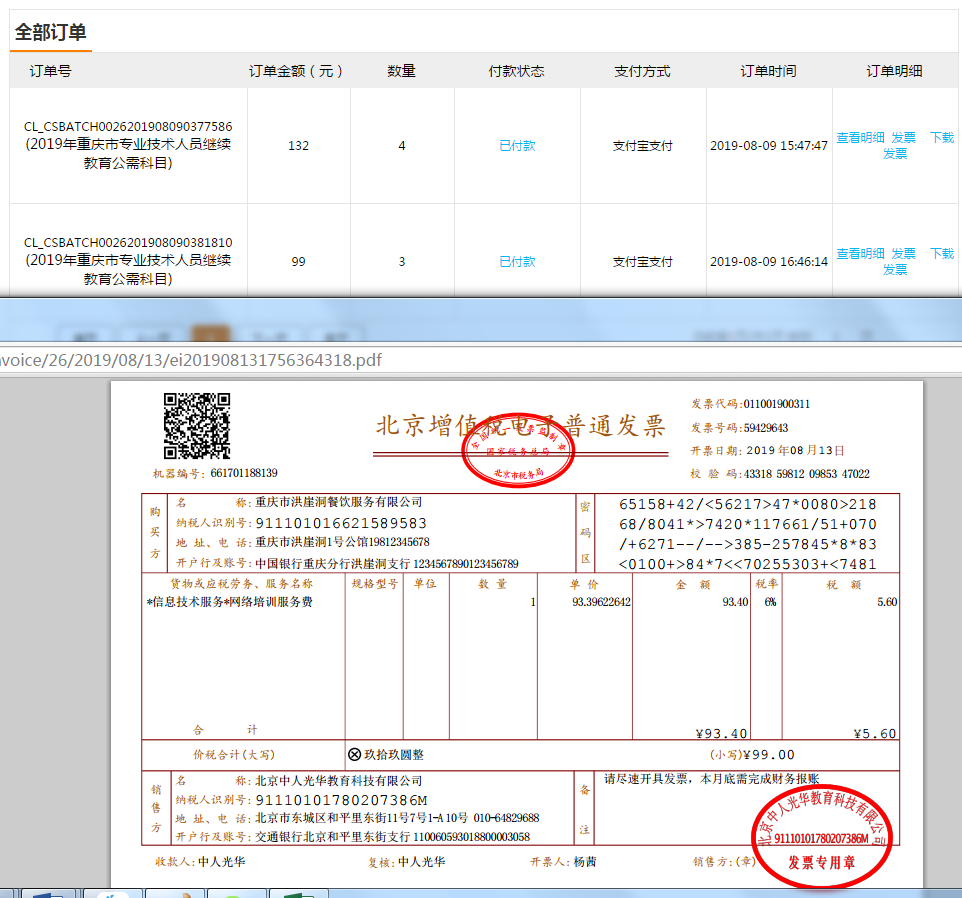Click the total amount ¥99.00
Image resolution: width=962 pixels, height=898 pixels.
(x=769, y=754)
